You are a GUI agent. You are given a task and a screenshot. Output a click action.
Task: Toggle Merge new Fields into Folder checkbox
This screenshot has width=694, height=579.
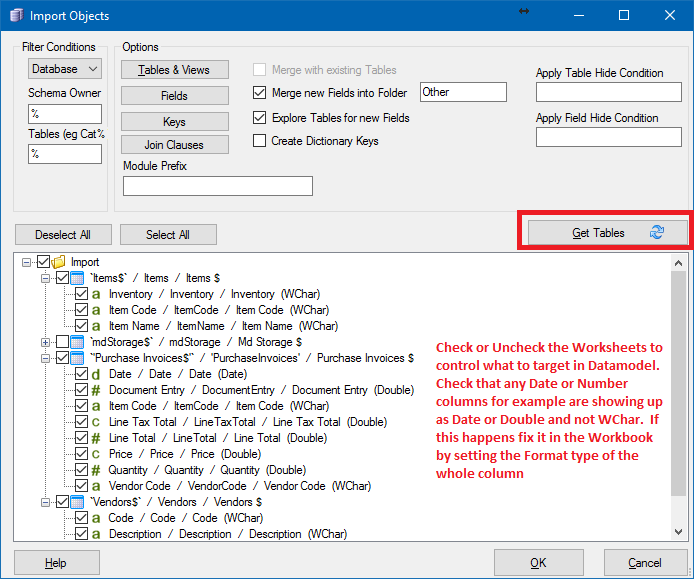coord(259,93)
